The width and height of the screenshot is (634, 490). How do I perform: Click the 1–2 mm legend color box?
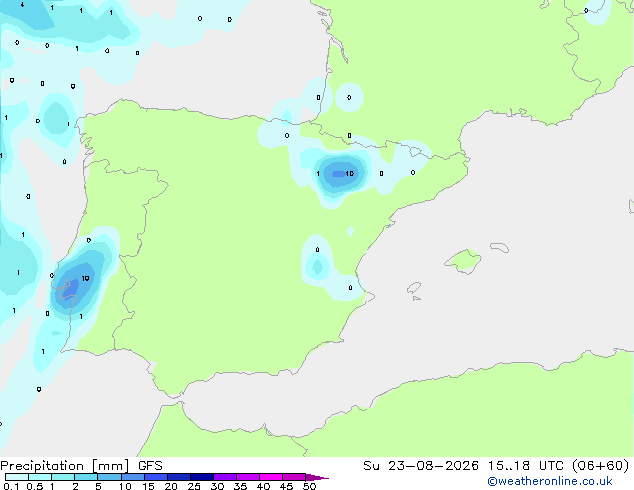coord(63,477)
